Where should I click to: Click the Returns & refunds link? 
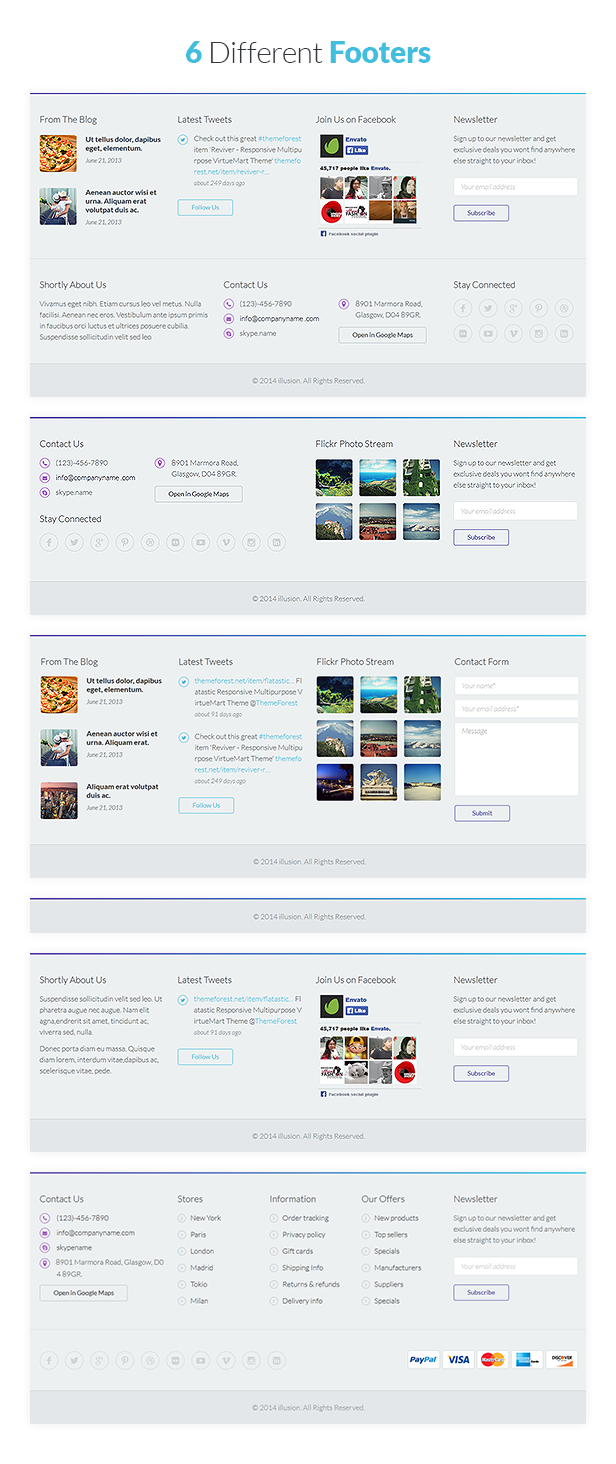310,1284
